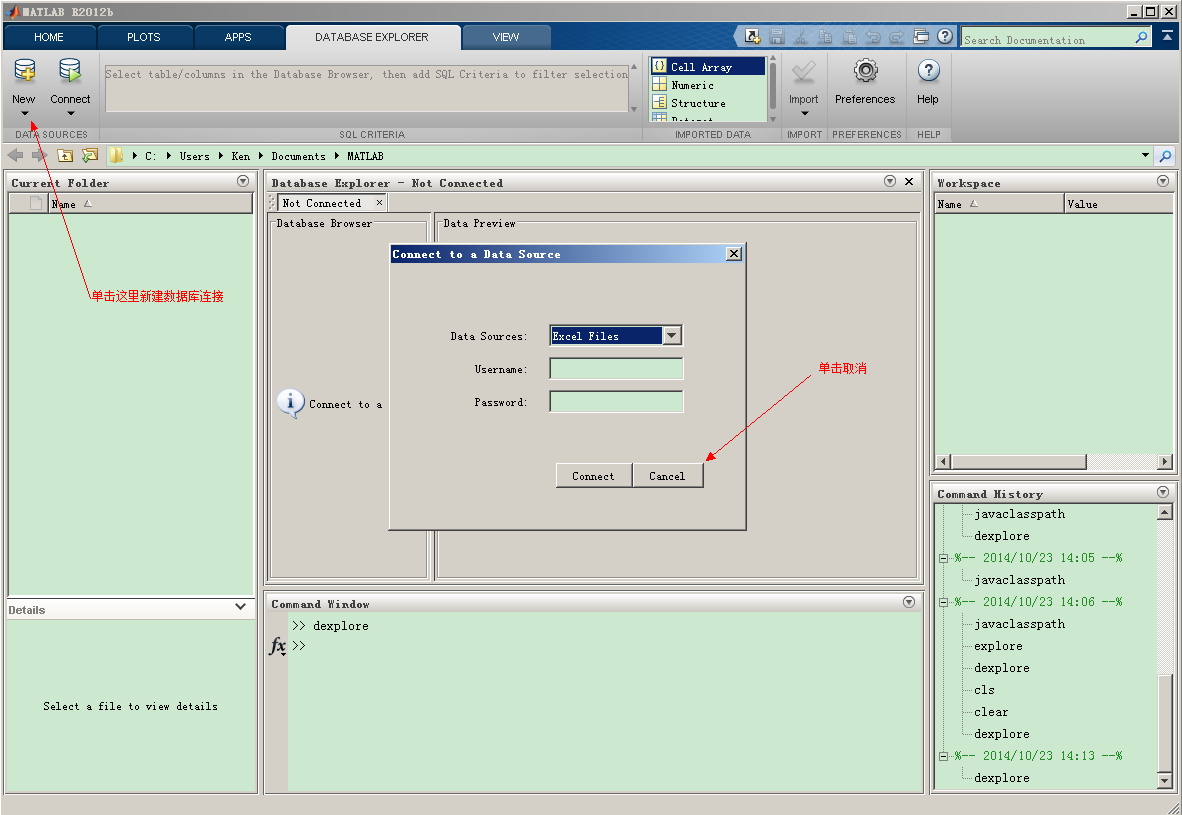Open the address bar history dropdown
This screenshot has width=1182, height=815.
[x=1145, y=155]
